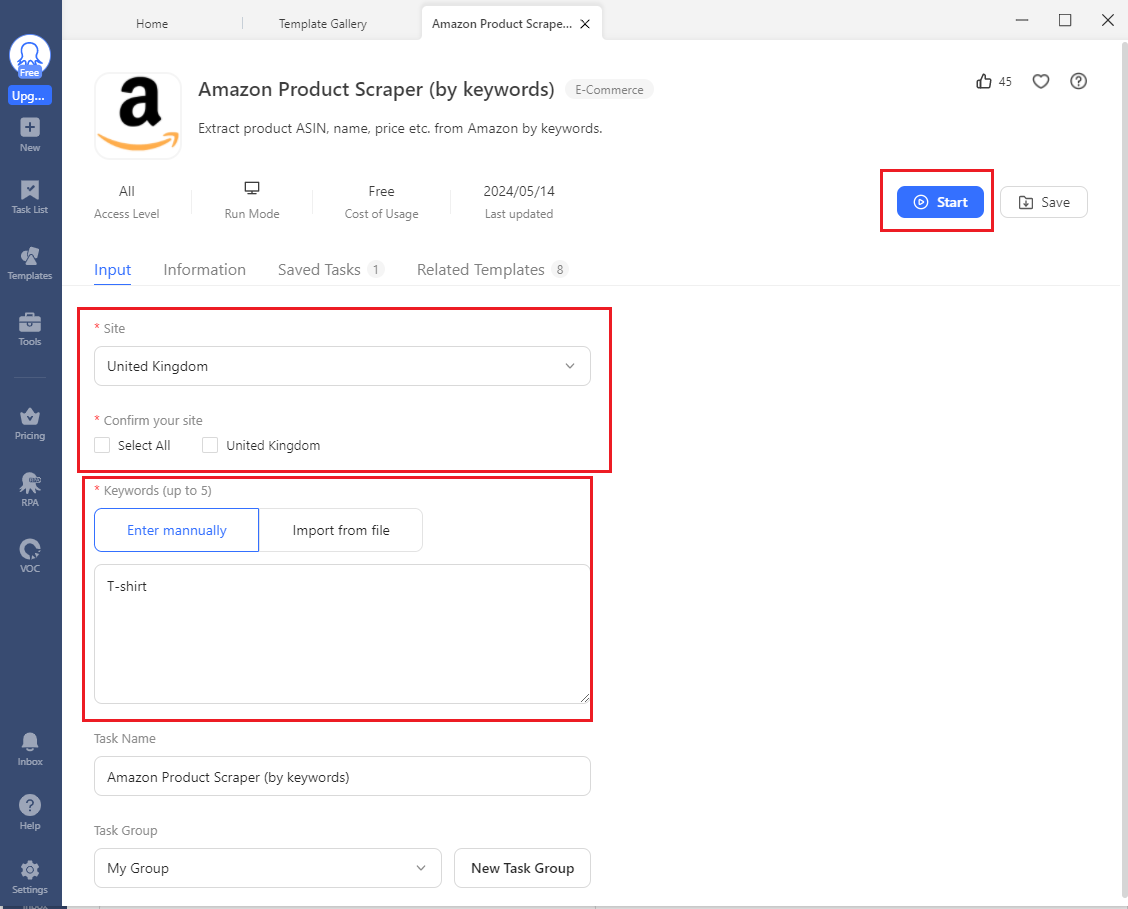Open Inbox notifications in sidebar
Viewport: 1128px width, 909px height.
point(29,749)
